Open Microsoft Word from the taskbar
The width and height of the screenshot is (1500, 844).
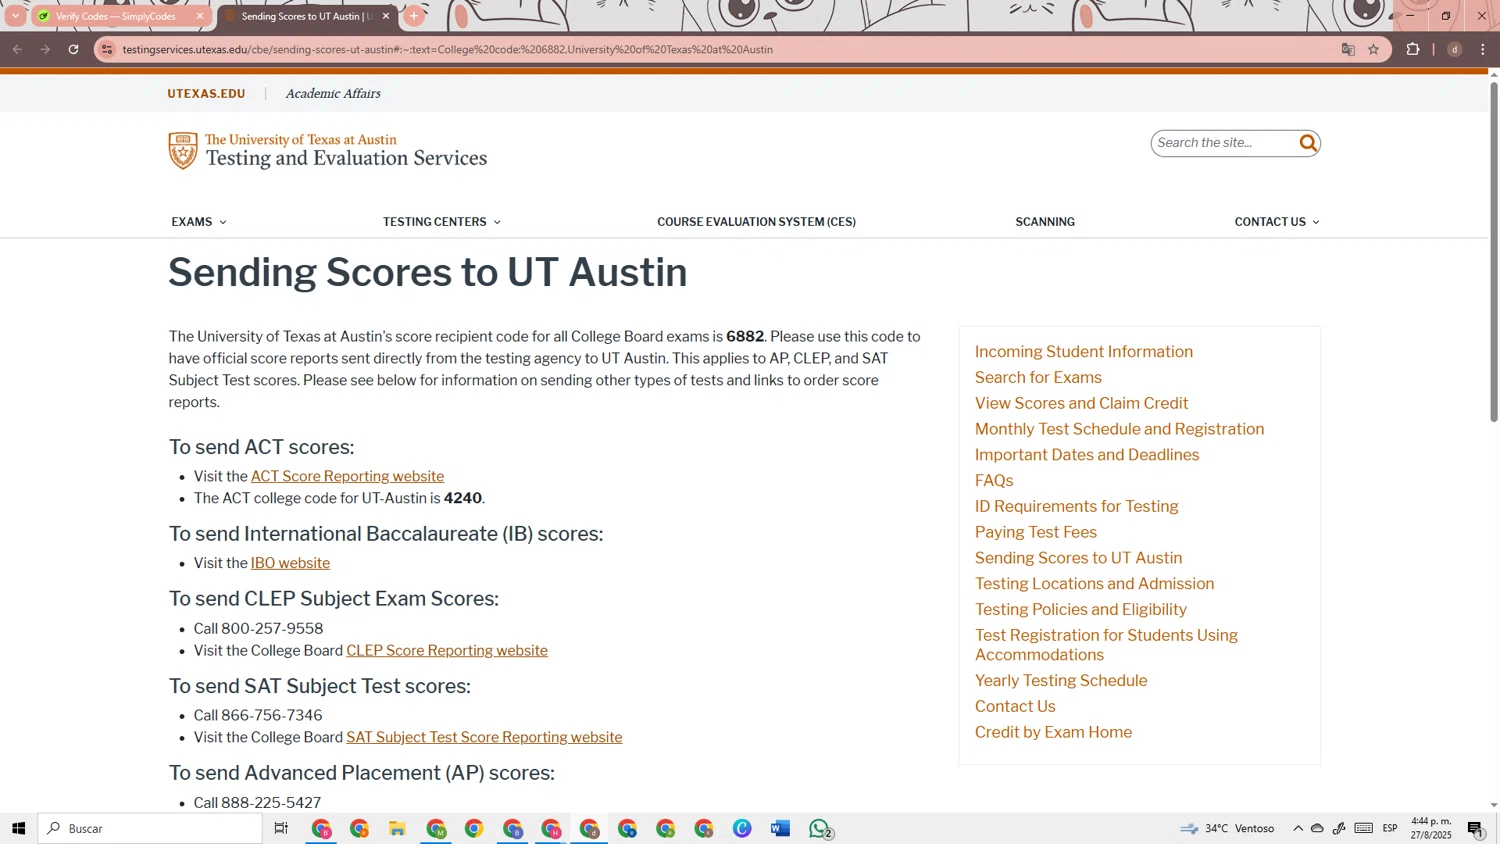[x=780, y=828]
